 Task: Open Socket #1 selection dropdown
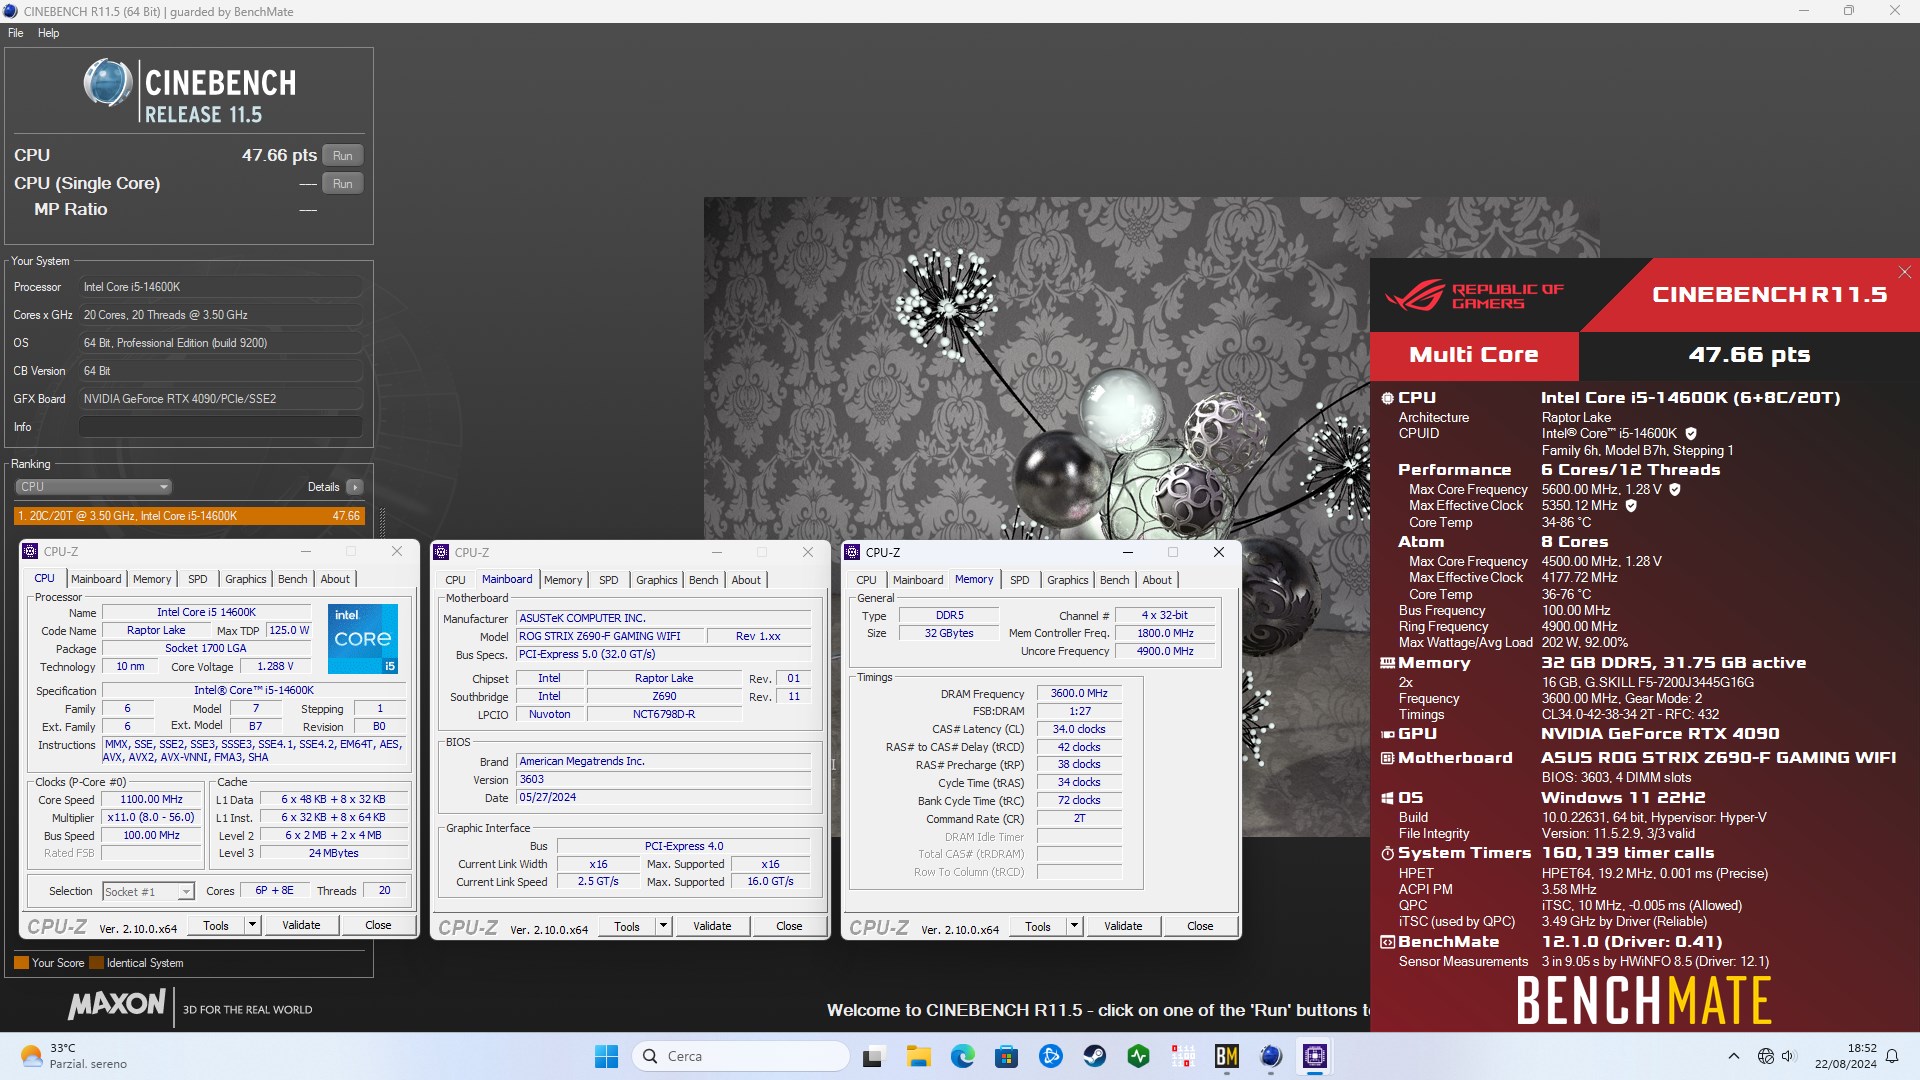148,892
